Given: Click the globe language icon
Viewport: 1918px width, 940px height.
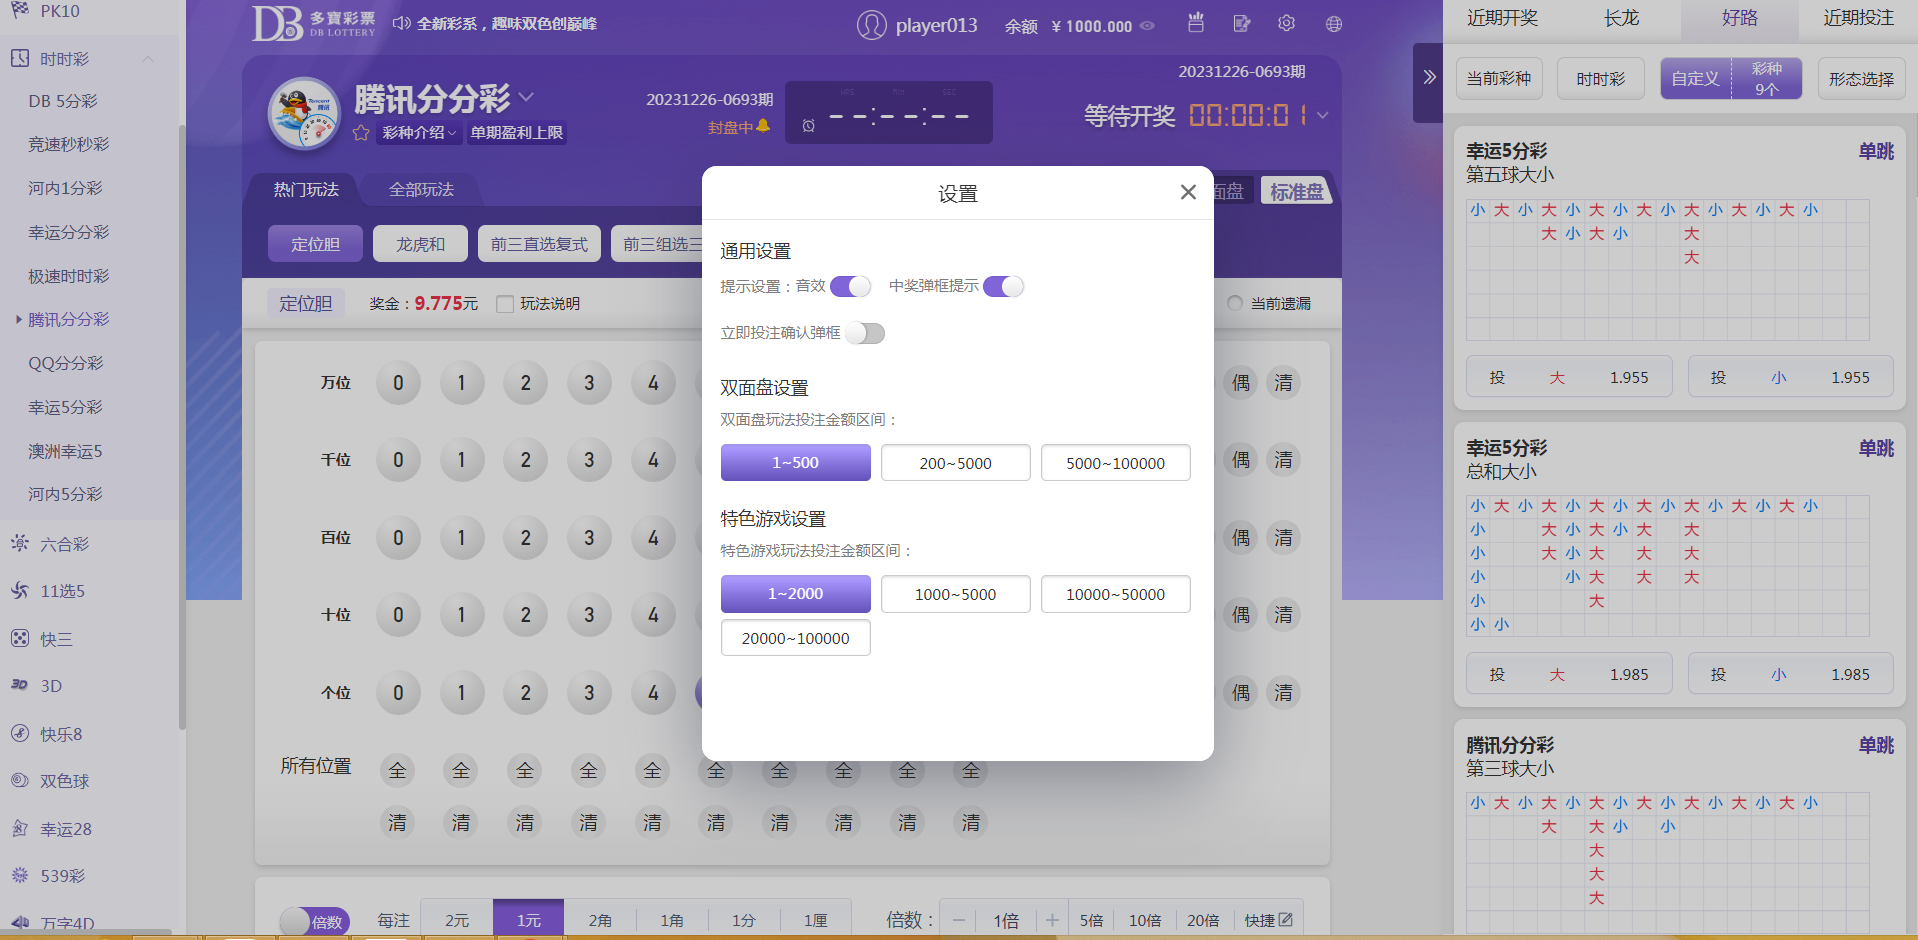Looking at the screenshot, I should (x=1333, y=24).
